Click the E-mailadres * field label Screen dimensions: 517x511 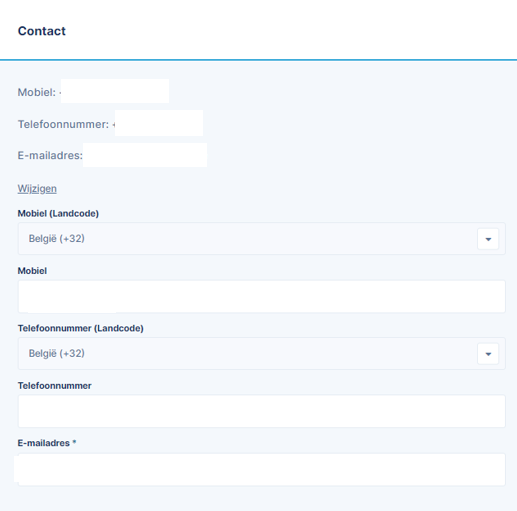coord(47,443)
